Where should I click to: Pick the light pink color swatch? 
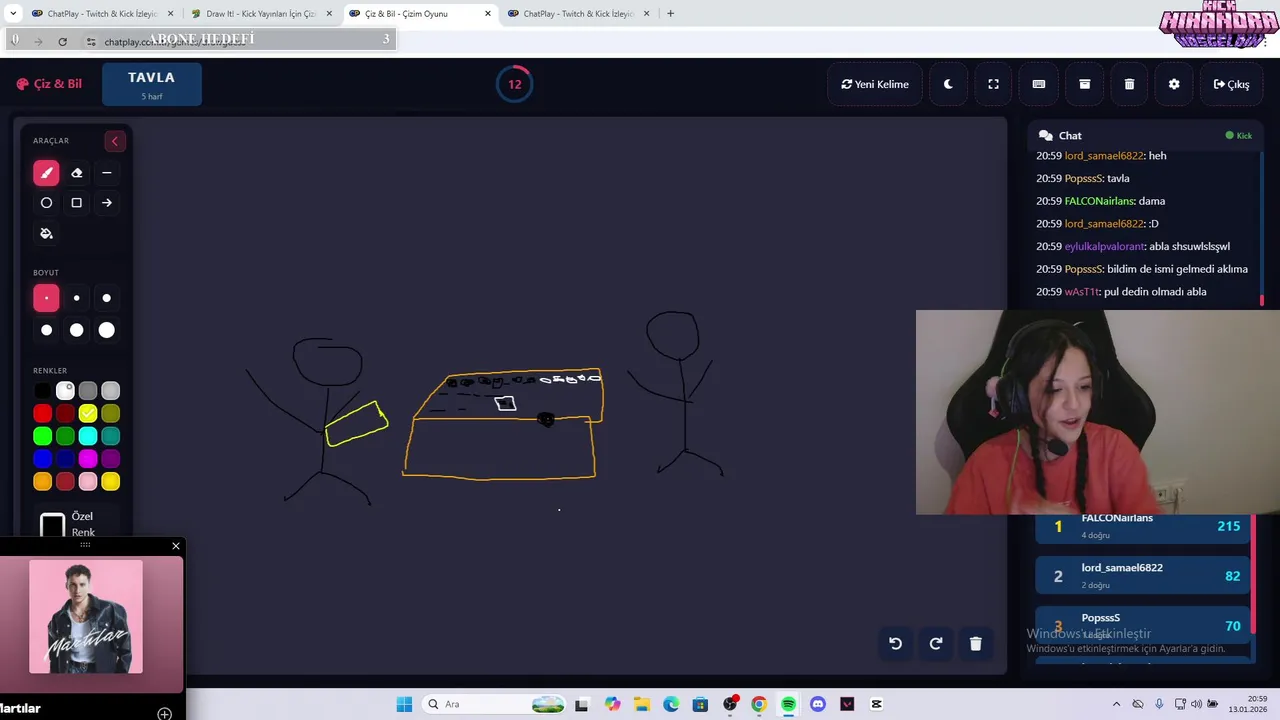point(88,482)
